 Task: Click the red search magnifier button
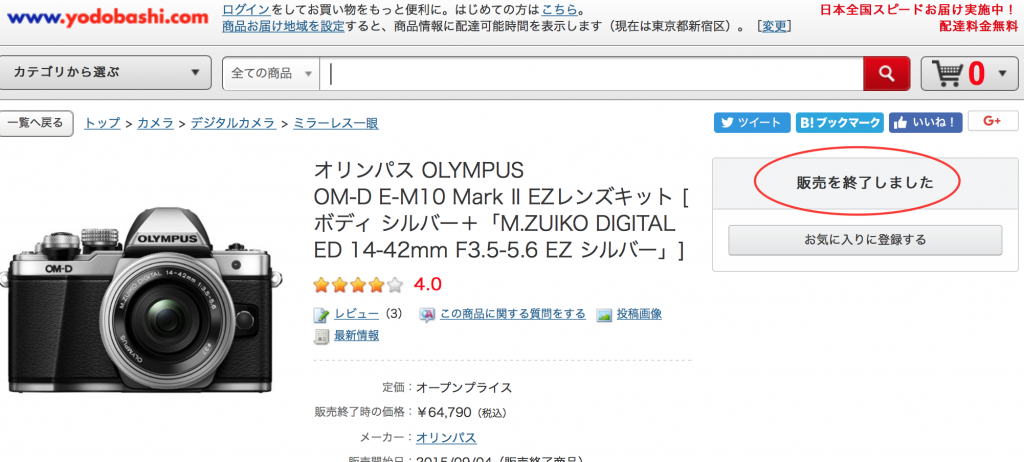click(886, 73)
